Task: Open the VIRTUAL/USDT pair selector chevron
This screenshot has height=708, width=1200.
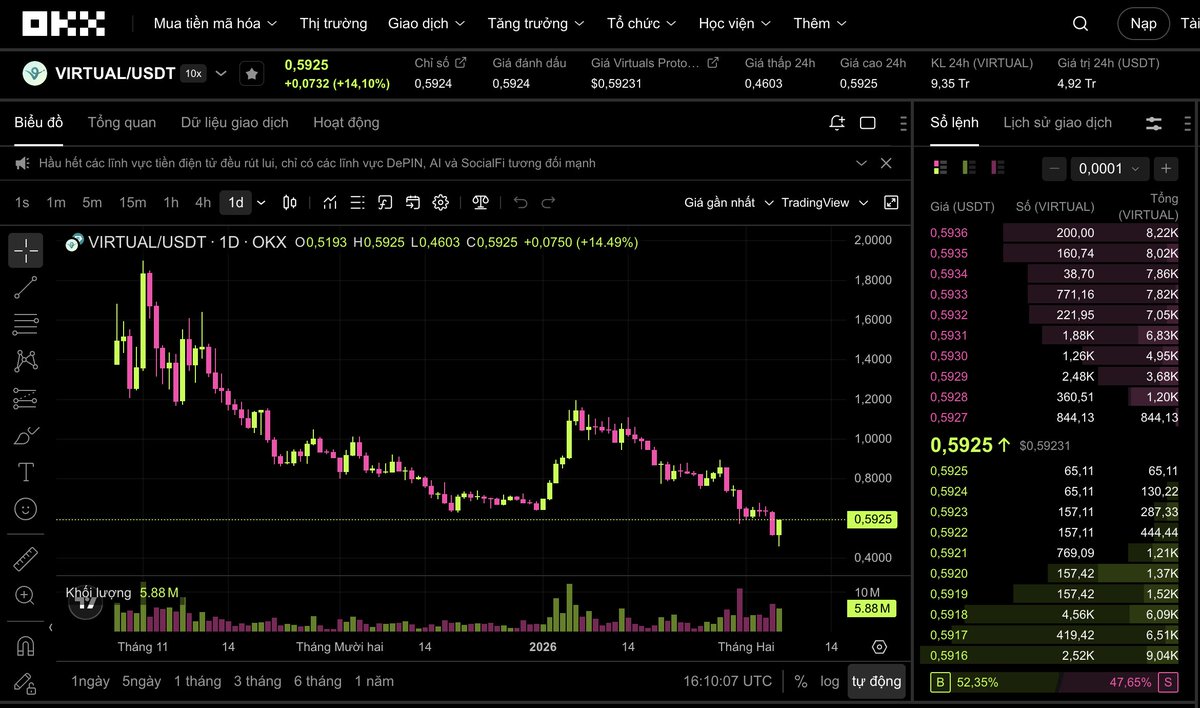Action: [x=221, y=73]
